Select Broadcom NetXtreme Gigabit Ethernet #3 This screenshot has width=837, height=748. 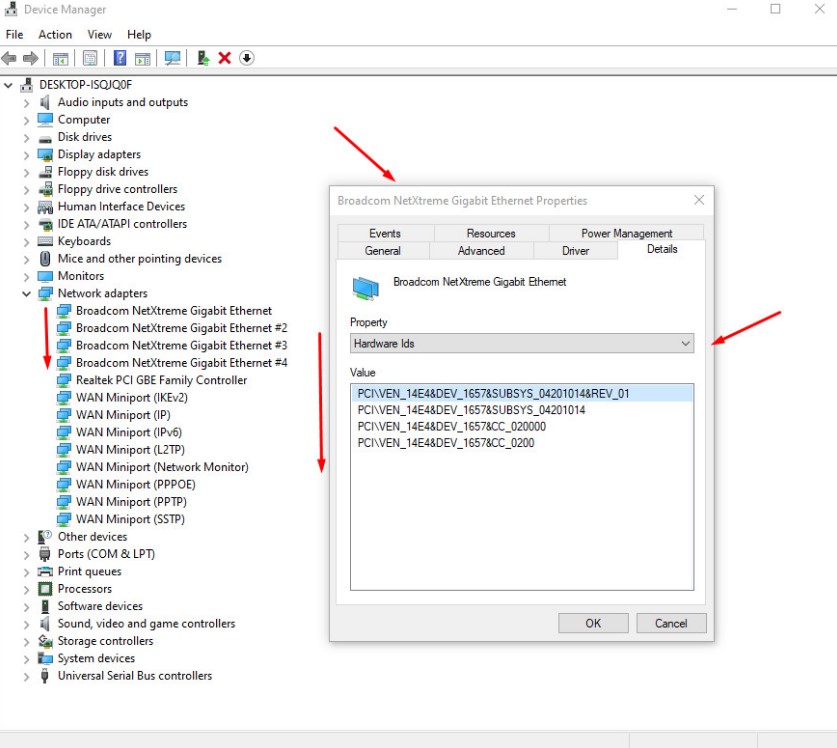tap(181, 345)
